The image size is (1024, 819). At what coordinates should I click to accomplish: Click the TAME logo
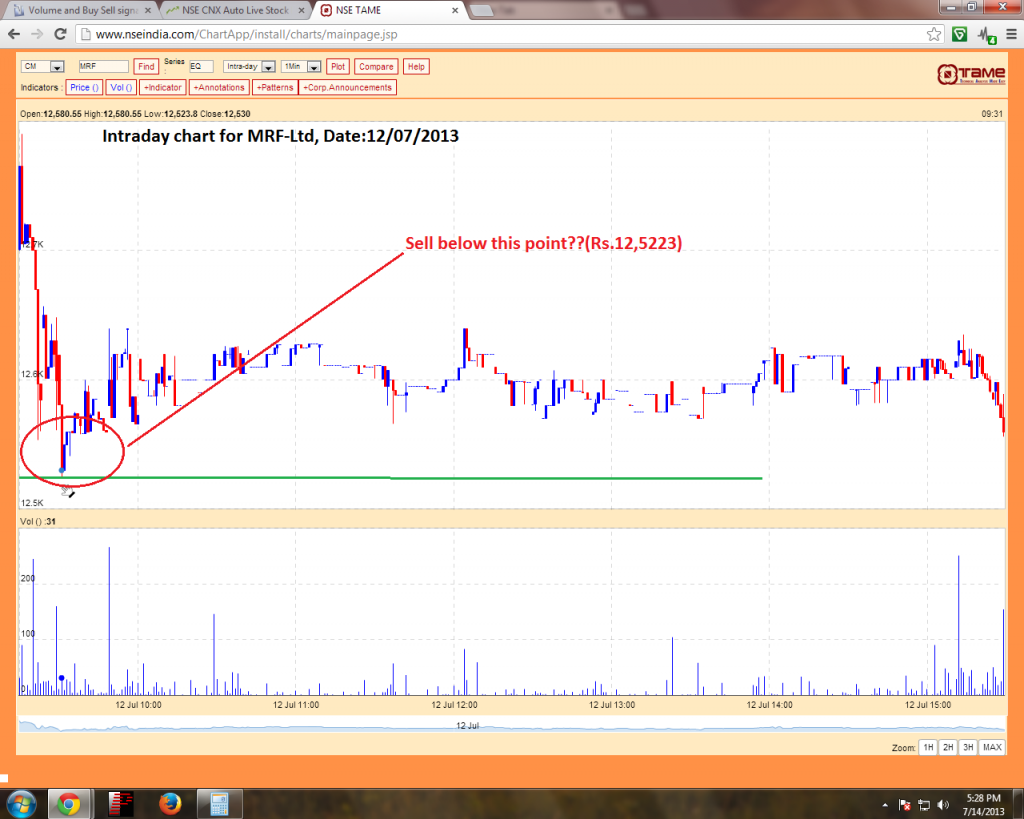pos(971,74)
